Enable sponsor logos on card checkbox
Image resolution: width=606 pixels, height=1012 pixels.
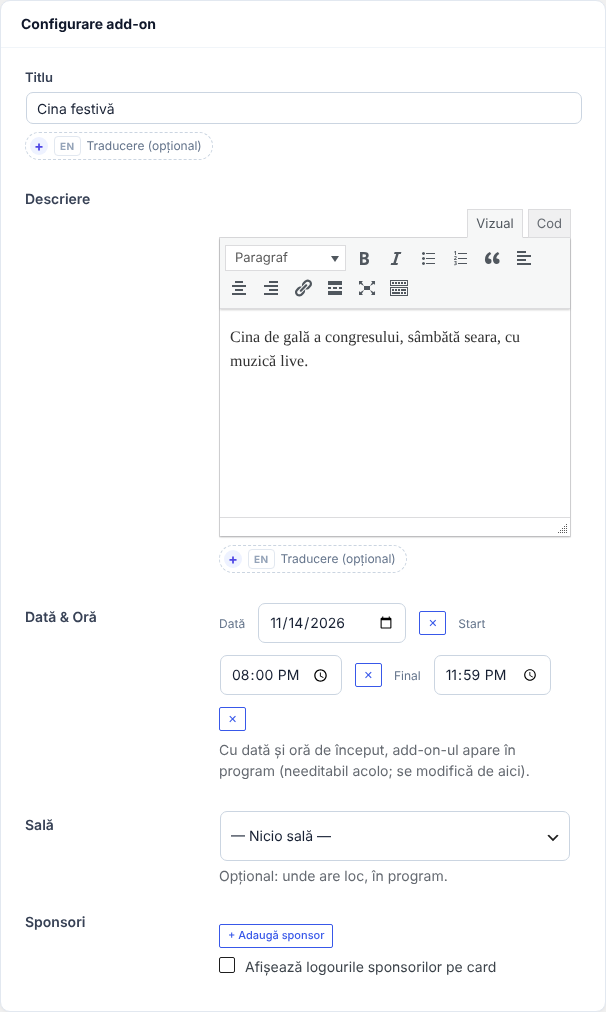point(227,966)
